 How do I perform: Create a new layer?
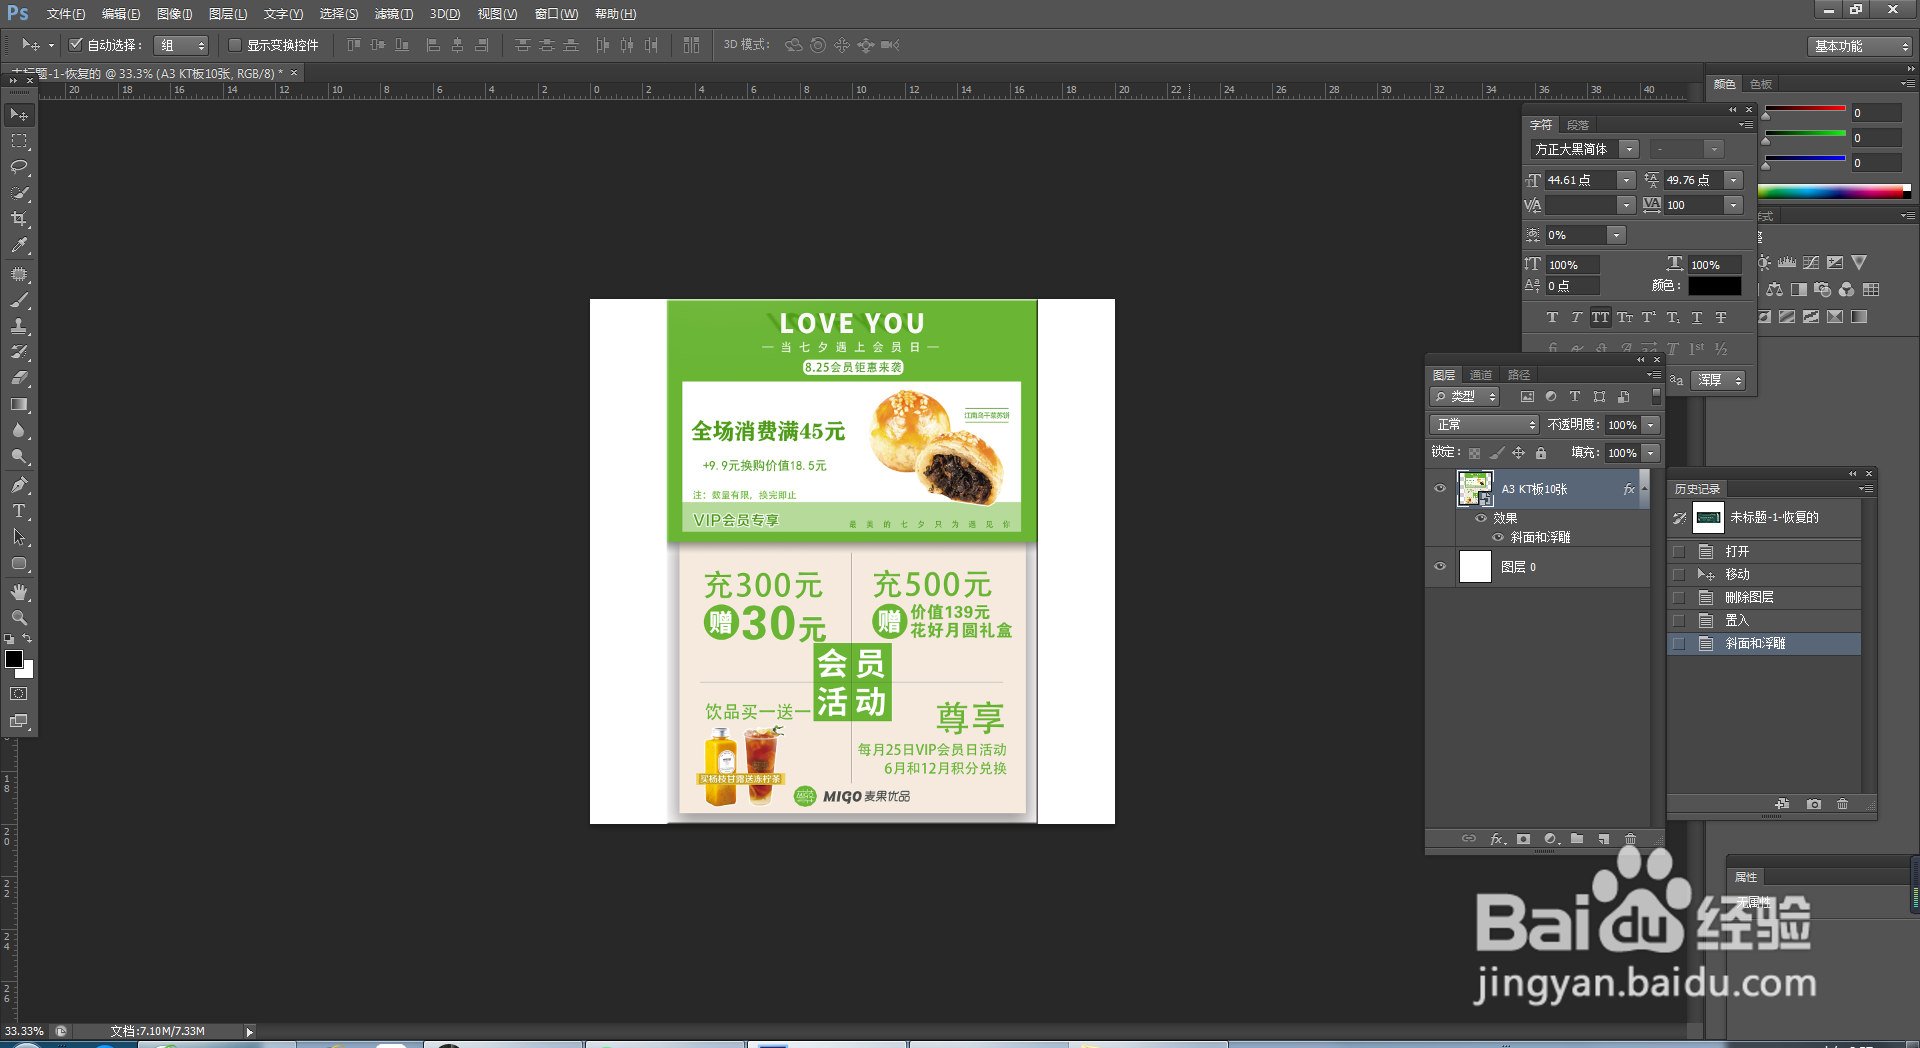click(1604, 839)
